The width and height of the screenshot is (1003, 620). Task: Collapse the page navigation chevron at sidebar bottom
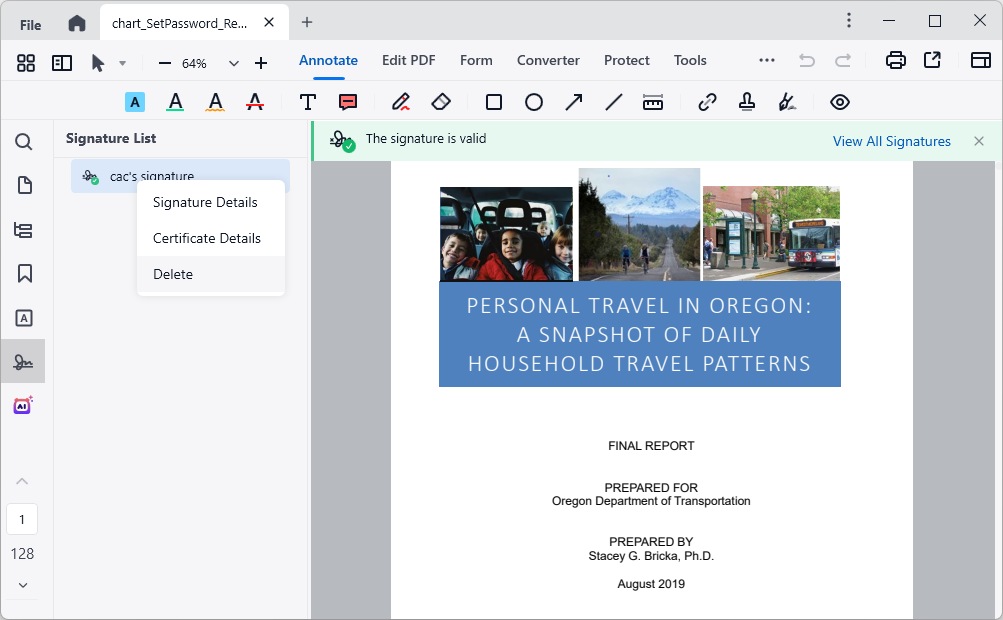pos(22,481)
